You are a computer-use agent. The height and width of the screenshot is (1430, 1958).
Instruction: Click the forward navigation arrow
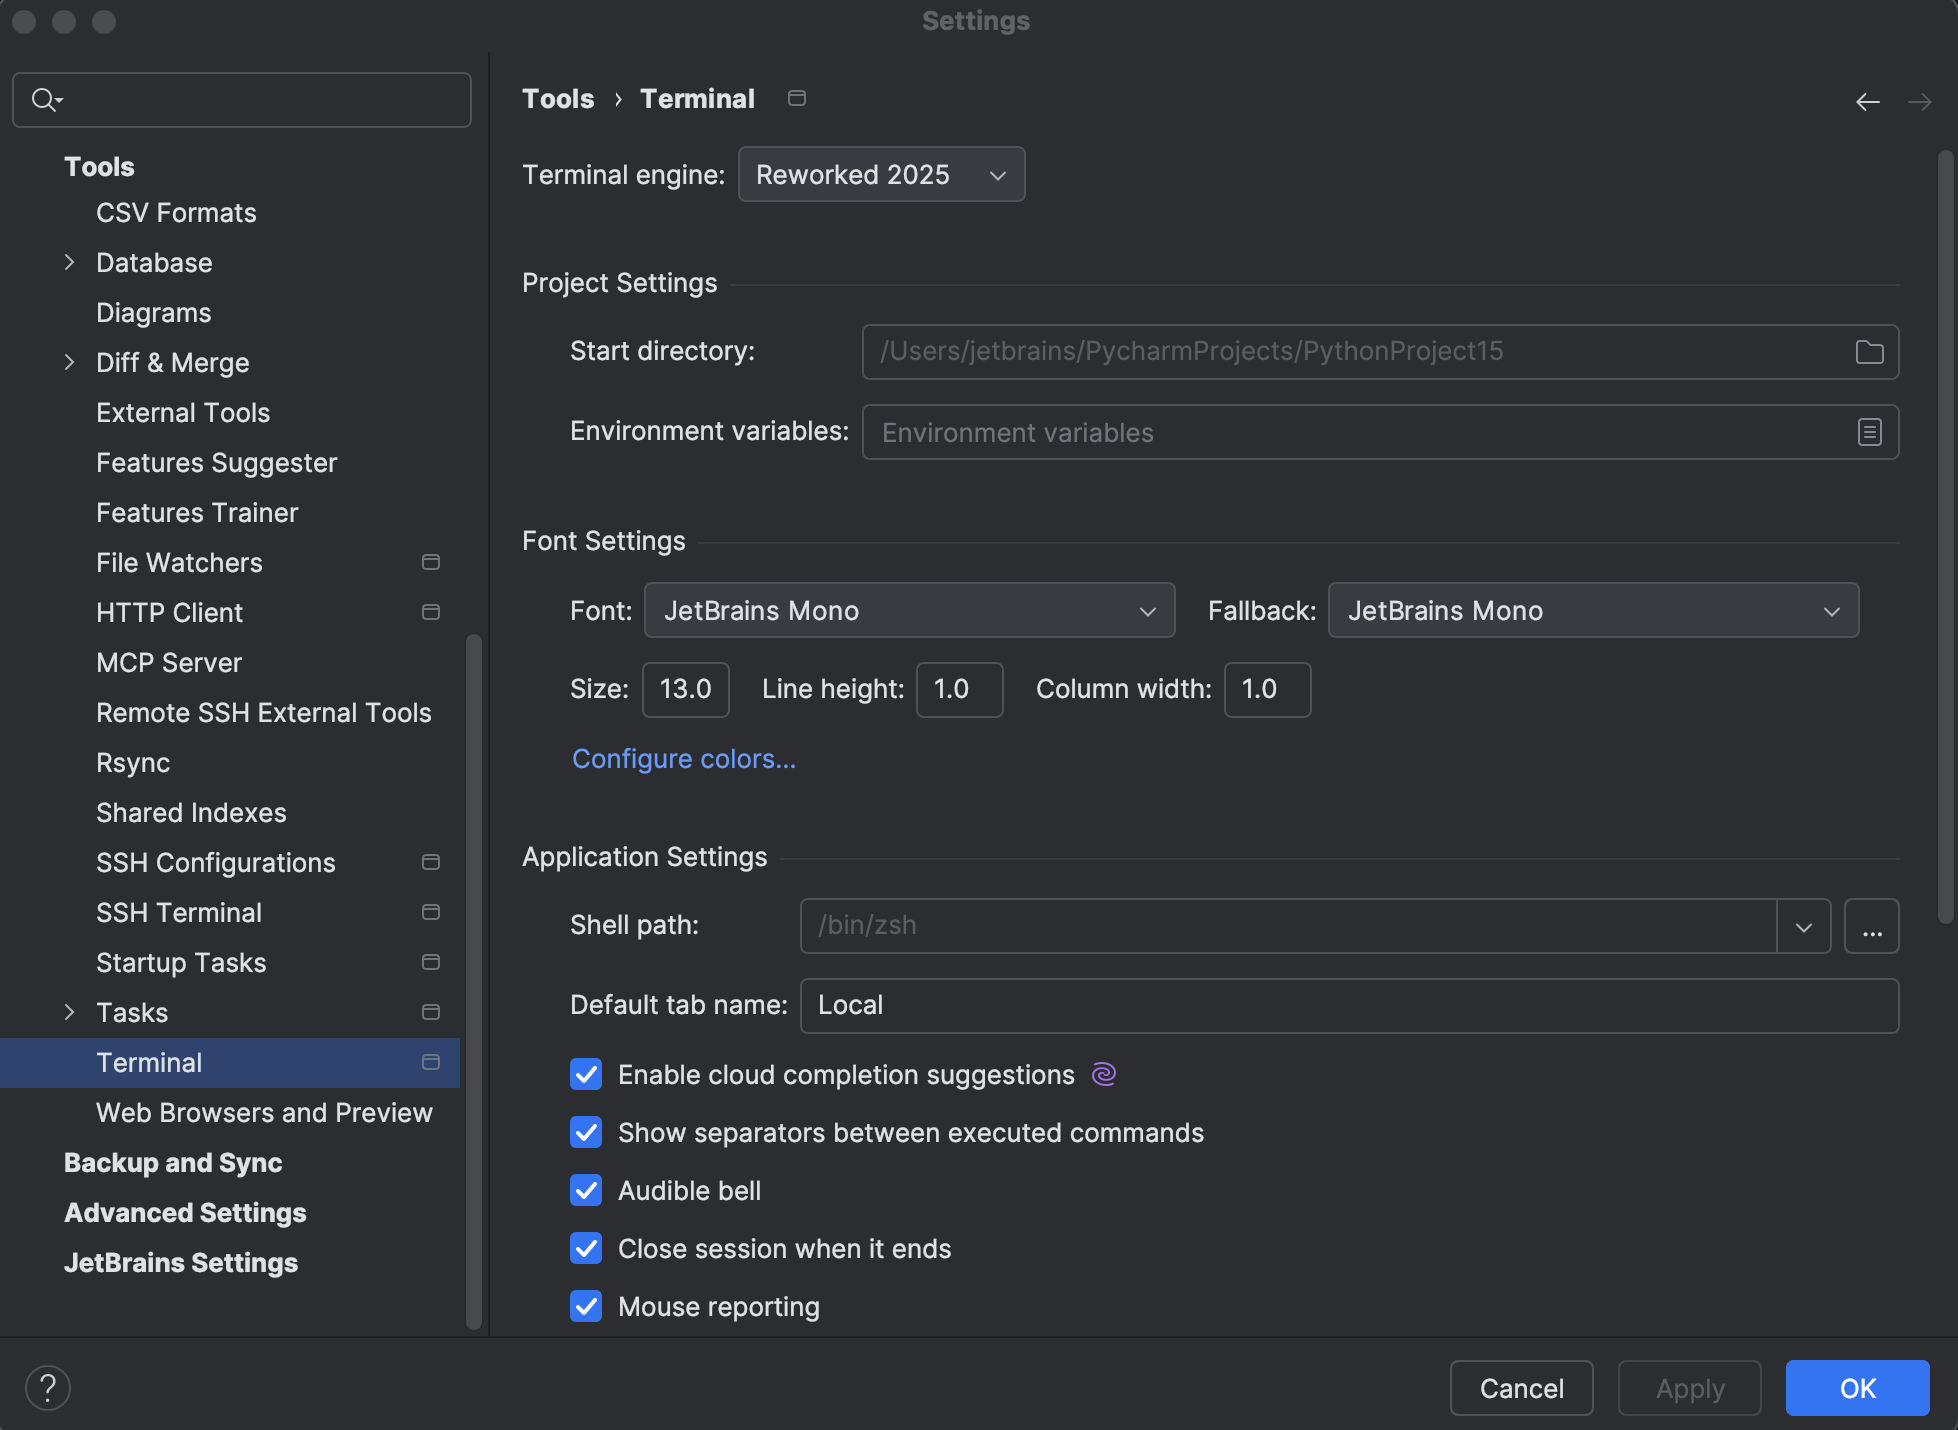[x=1920, y=101]
